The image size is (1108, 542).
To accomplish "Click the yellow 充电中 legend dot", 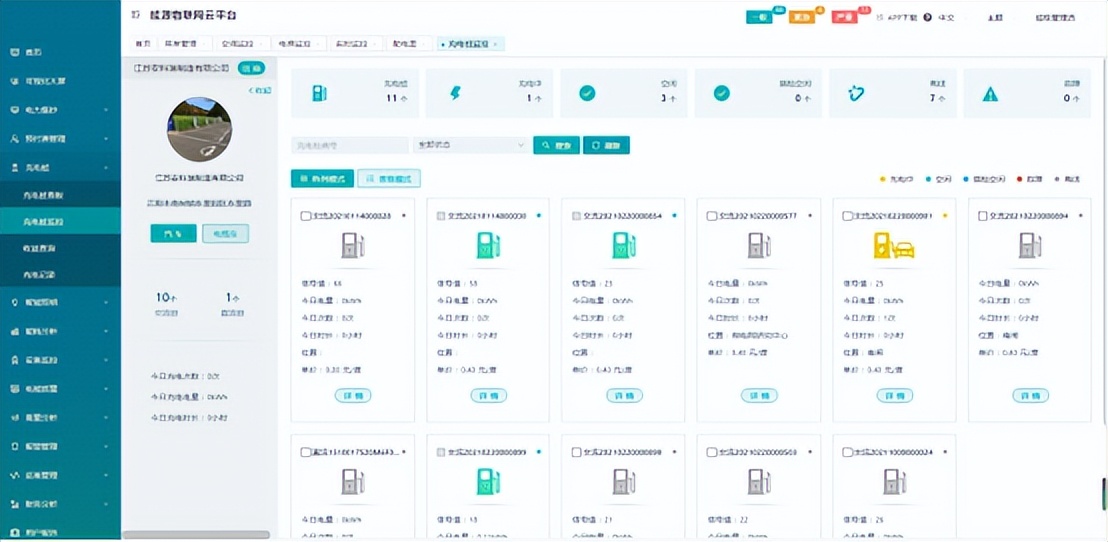I will 882,179.
